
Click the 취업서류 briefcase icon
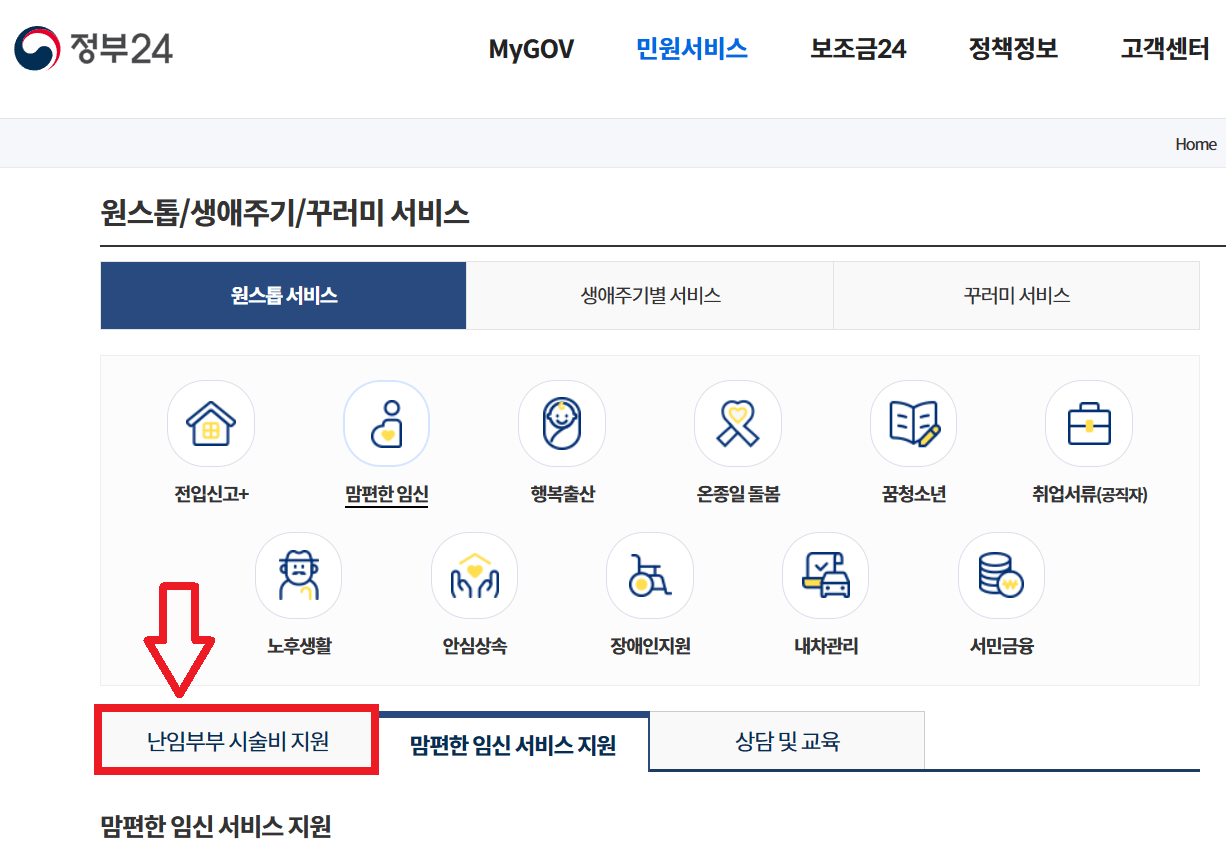click(x=1089, y=424)
